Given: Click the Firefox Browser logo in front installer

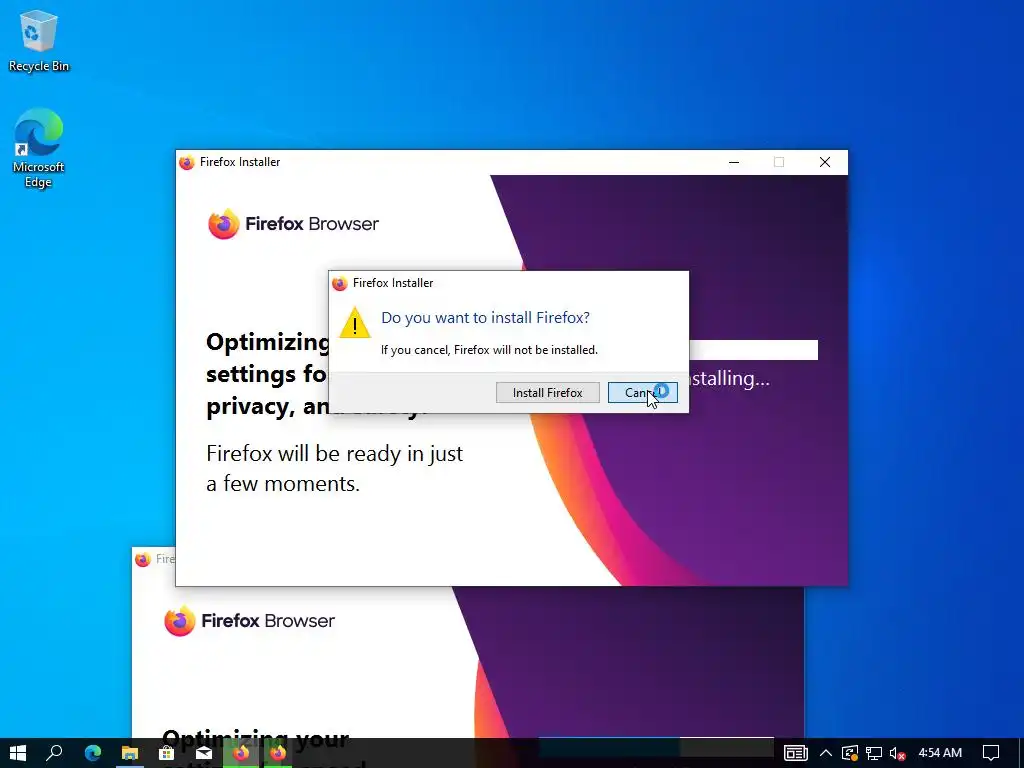Looking at the screenshot, I should (293, 224).
